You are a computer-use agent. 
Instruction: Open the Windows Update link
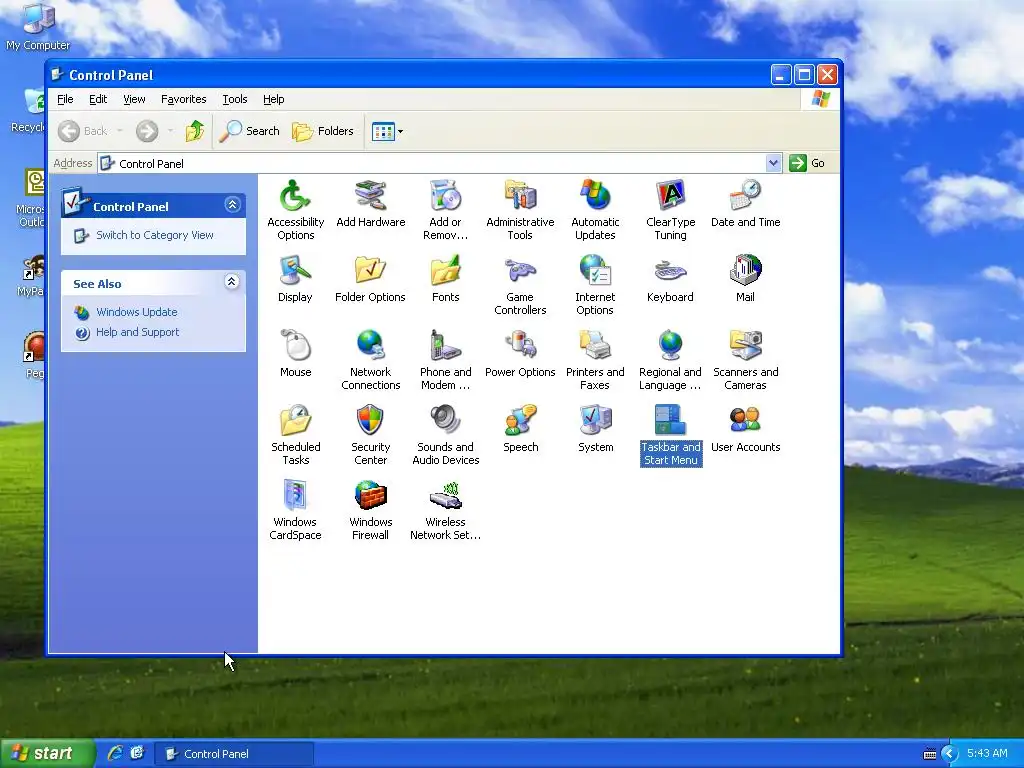point(136,312)
